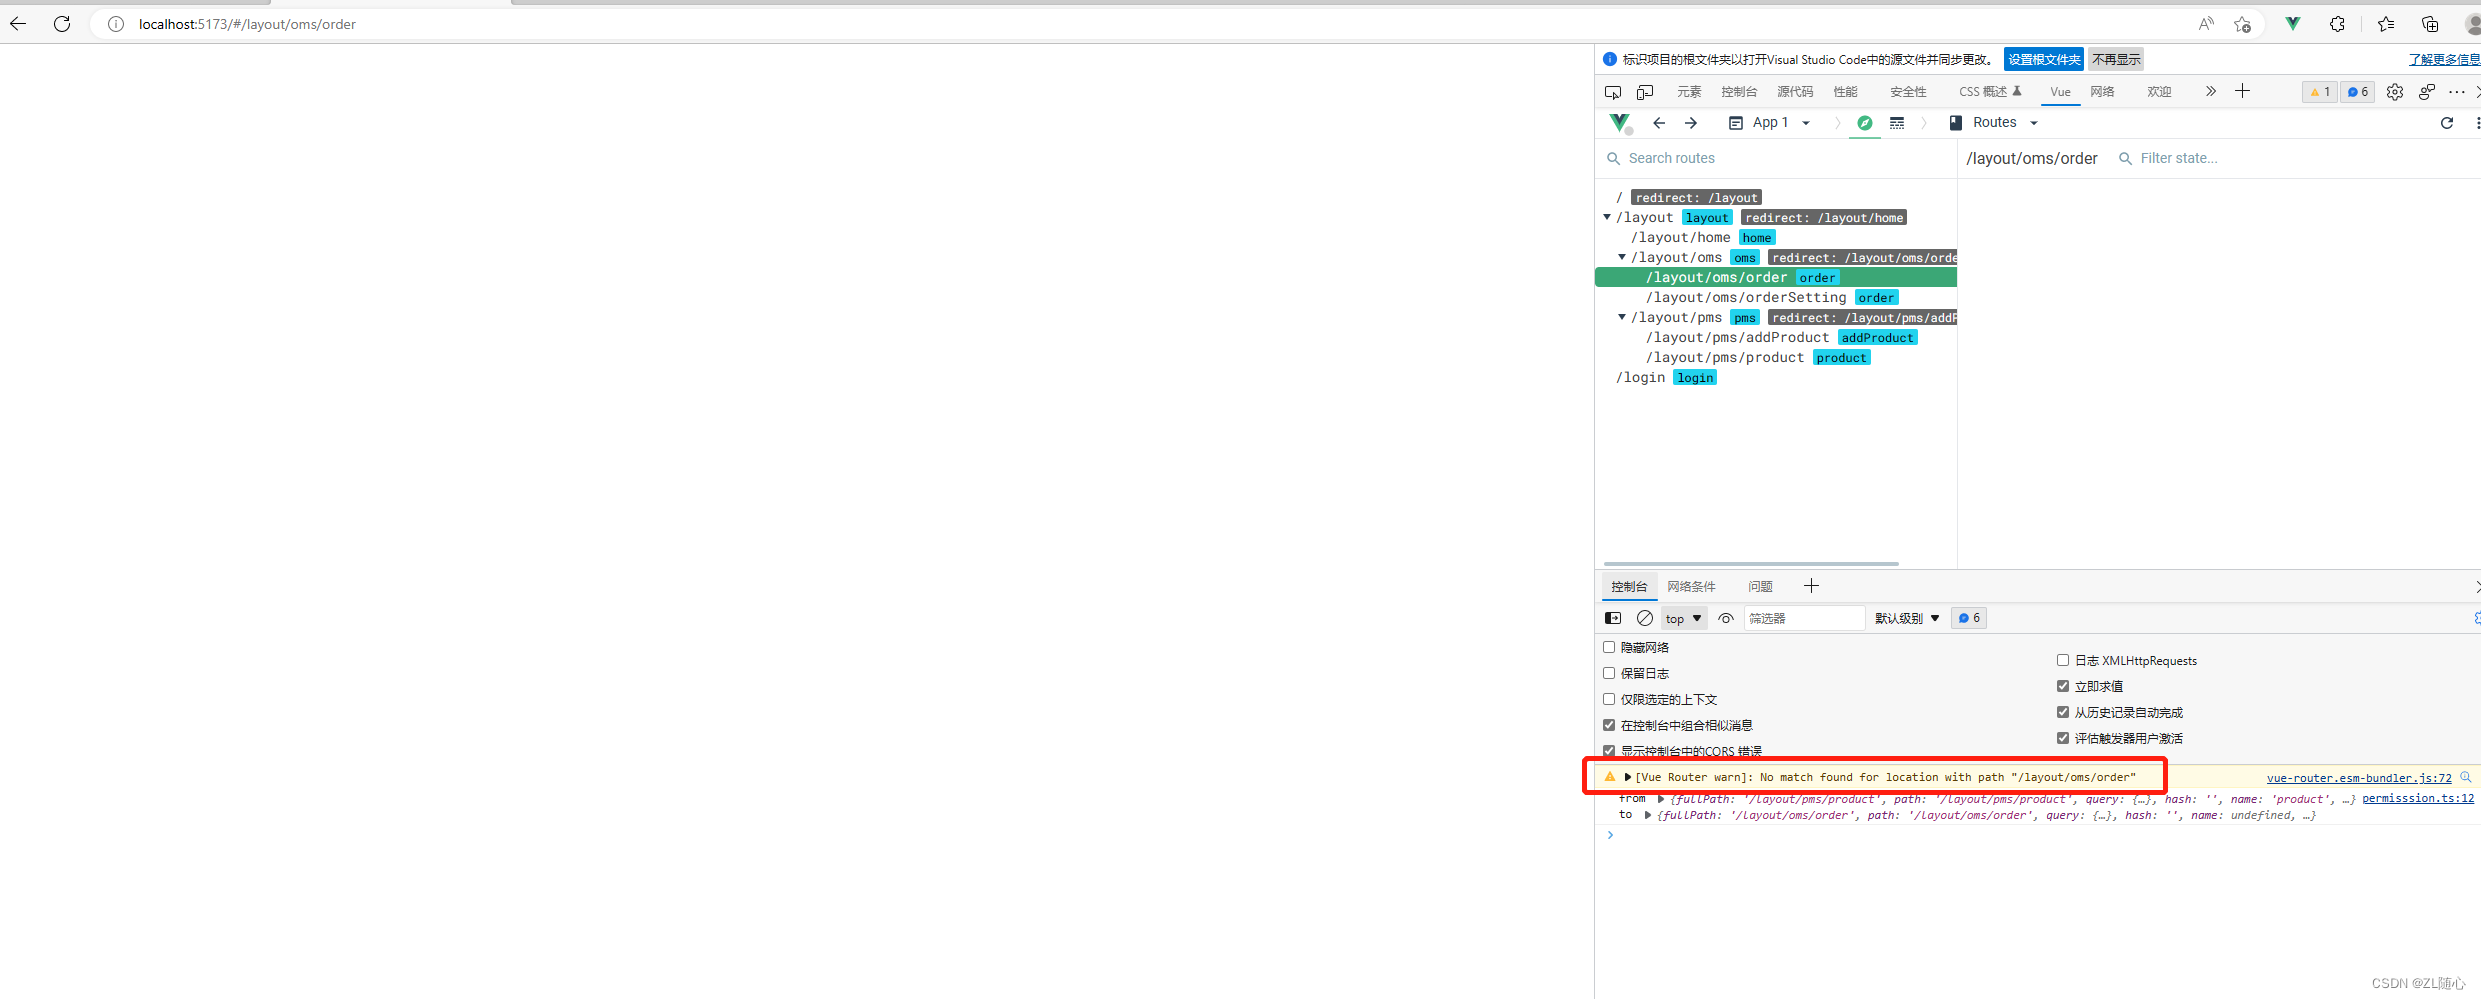Open the top frame context dropdown
Viewport: 2481px width, 999px height.
point(1683,618)
